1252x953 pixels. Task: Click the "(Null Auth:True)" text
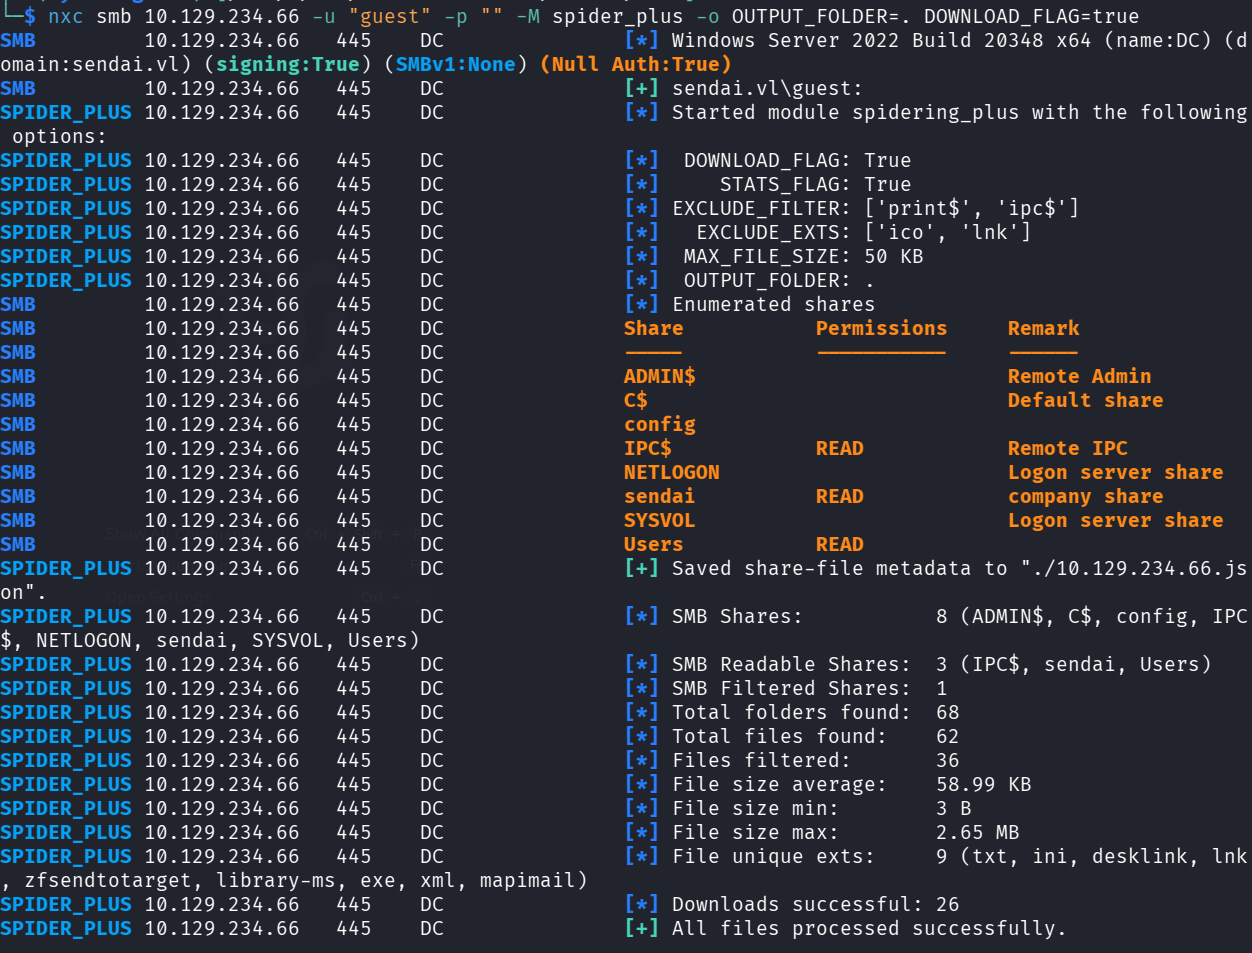pos(636,64)
